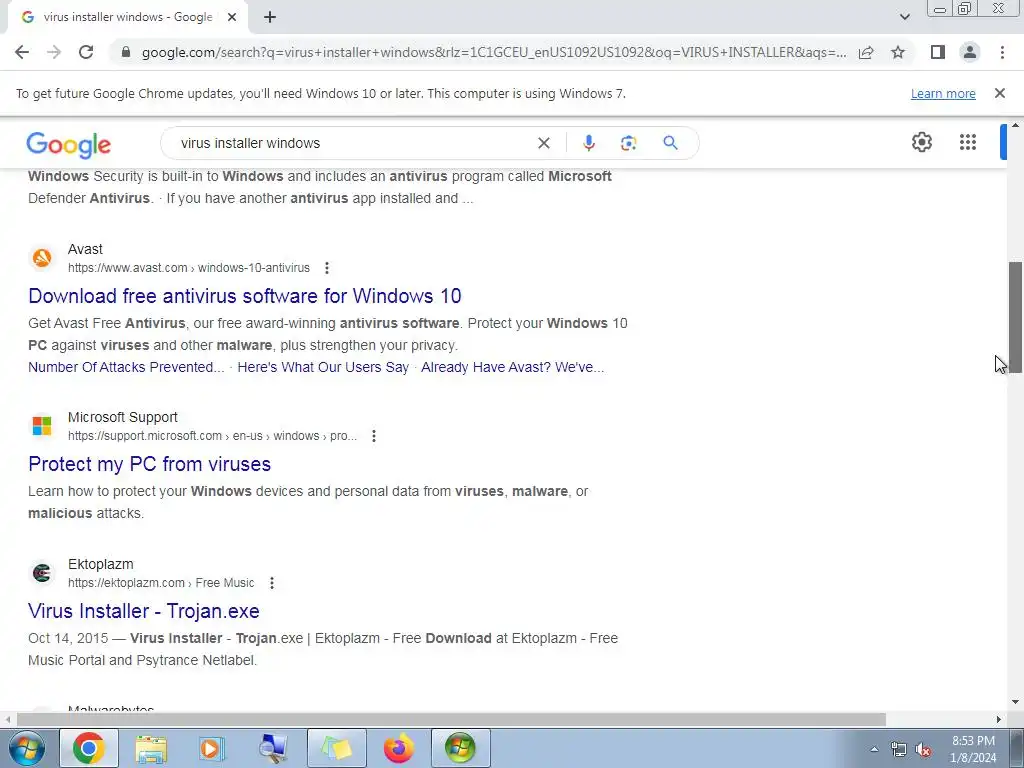
Task: Open the Chrome profile menu
Action: (x=970, y=52)
